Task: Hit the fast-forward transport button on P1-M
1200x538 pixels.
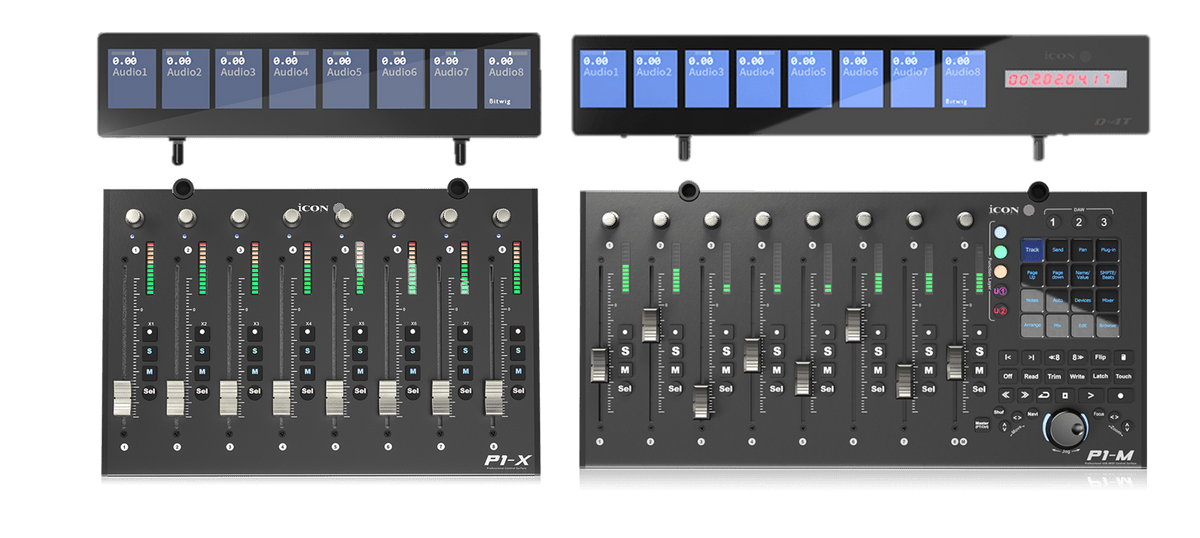Action: pos(1025,395)
